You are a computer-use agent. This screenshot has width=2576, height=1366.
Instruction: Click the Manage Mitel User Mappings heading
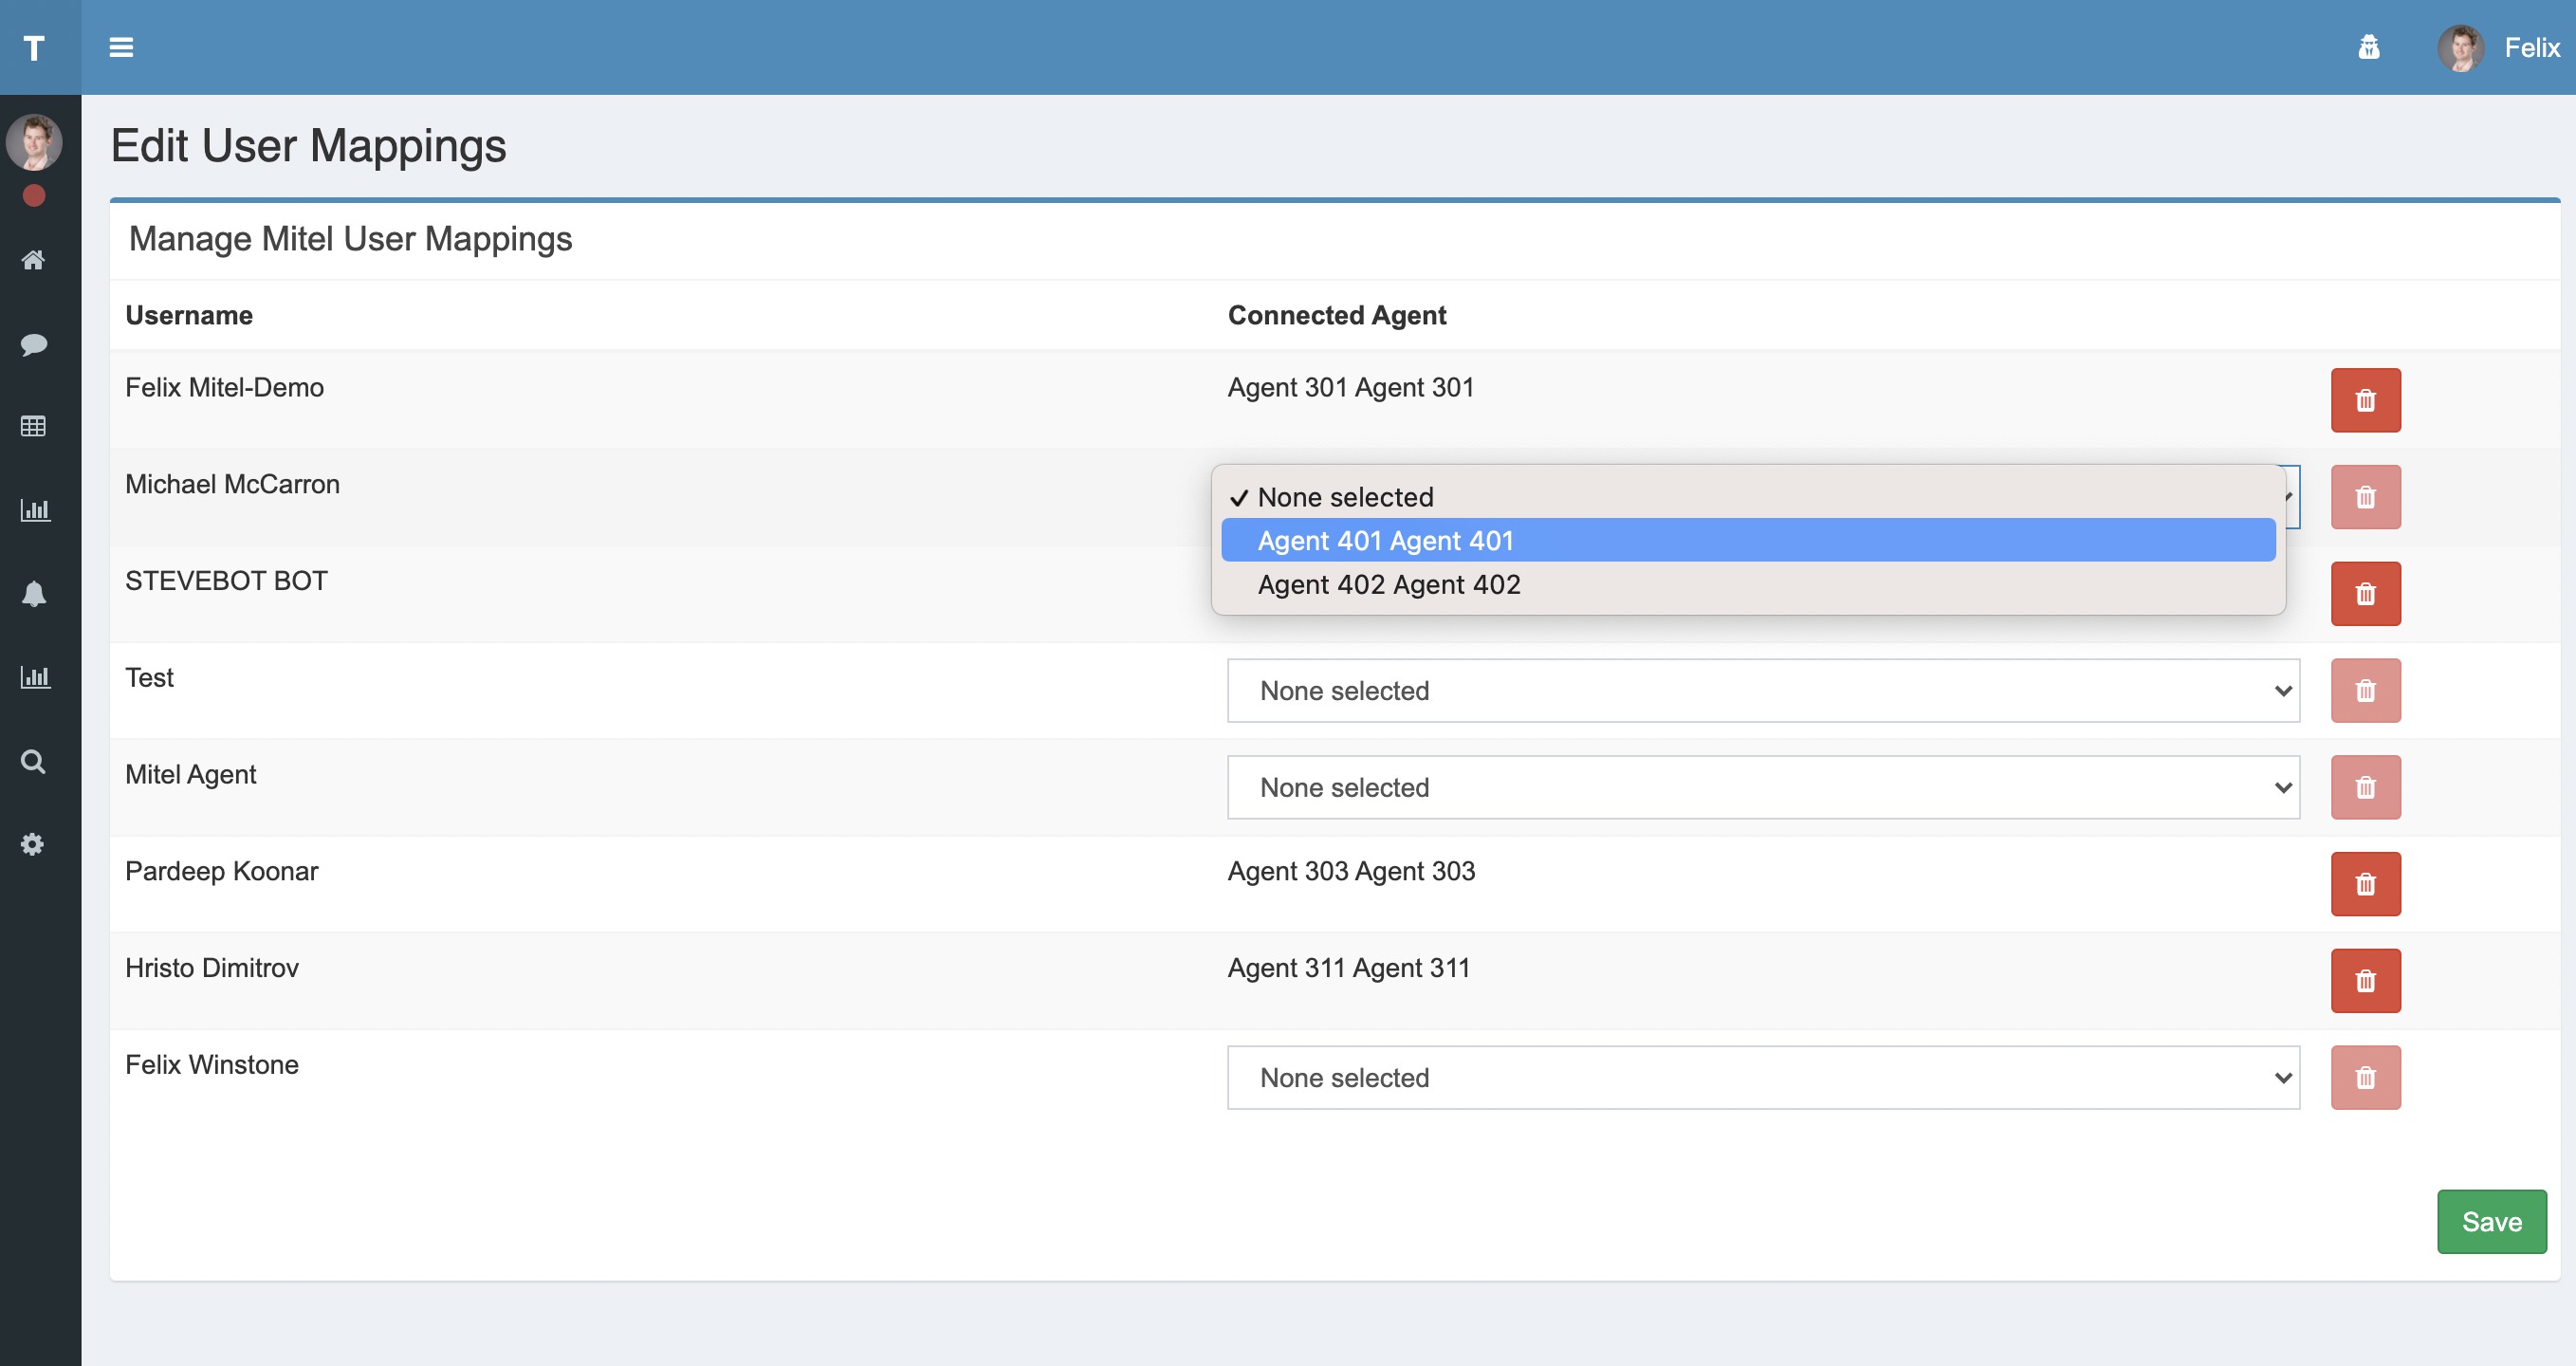pos(350,238)
